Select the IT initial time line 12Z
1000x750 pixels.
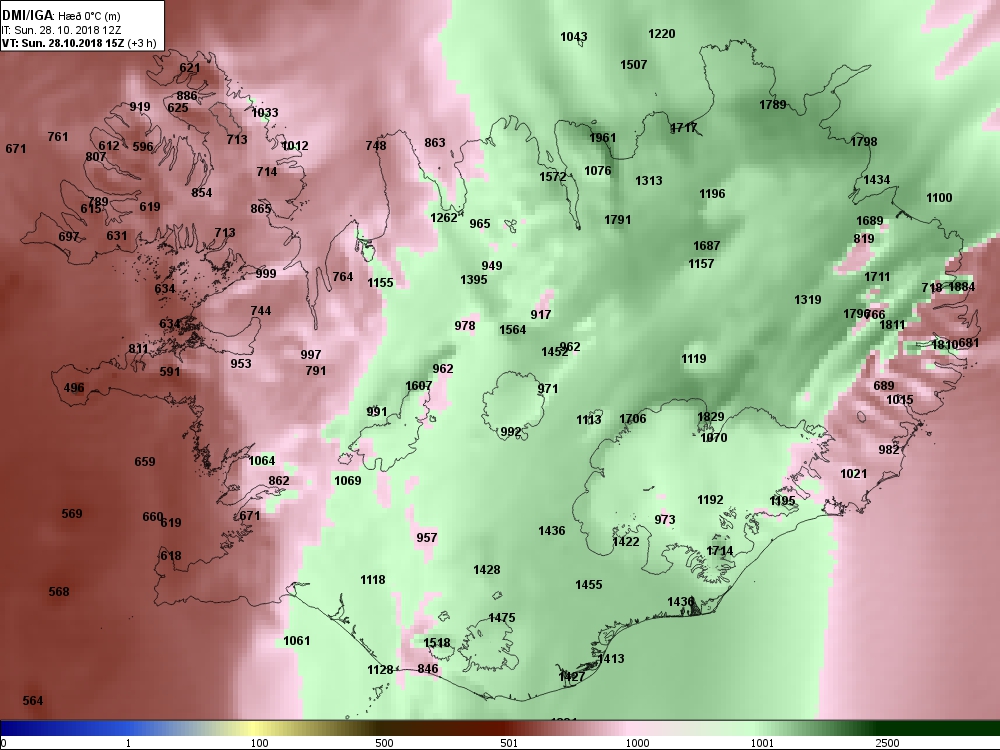click(61, 29)
